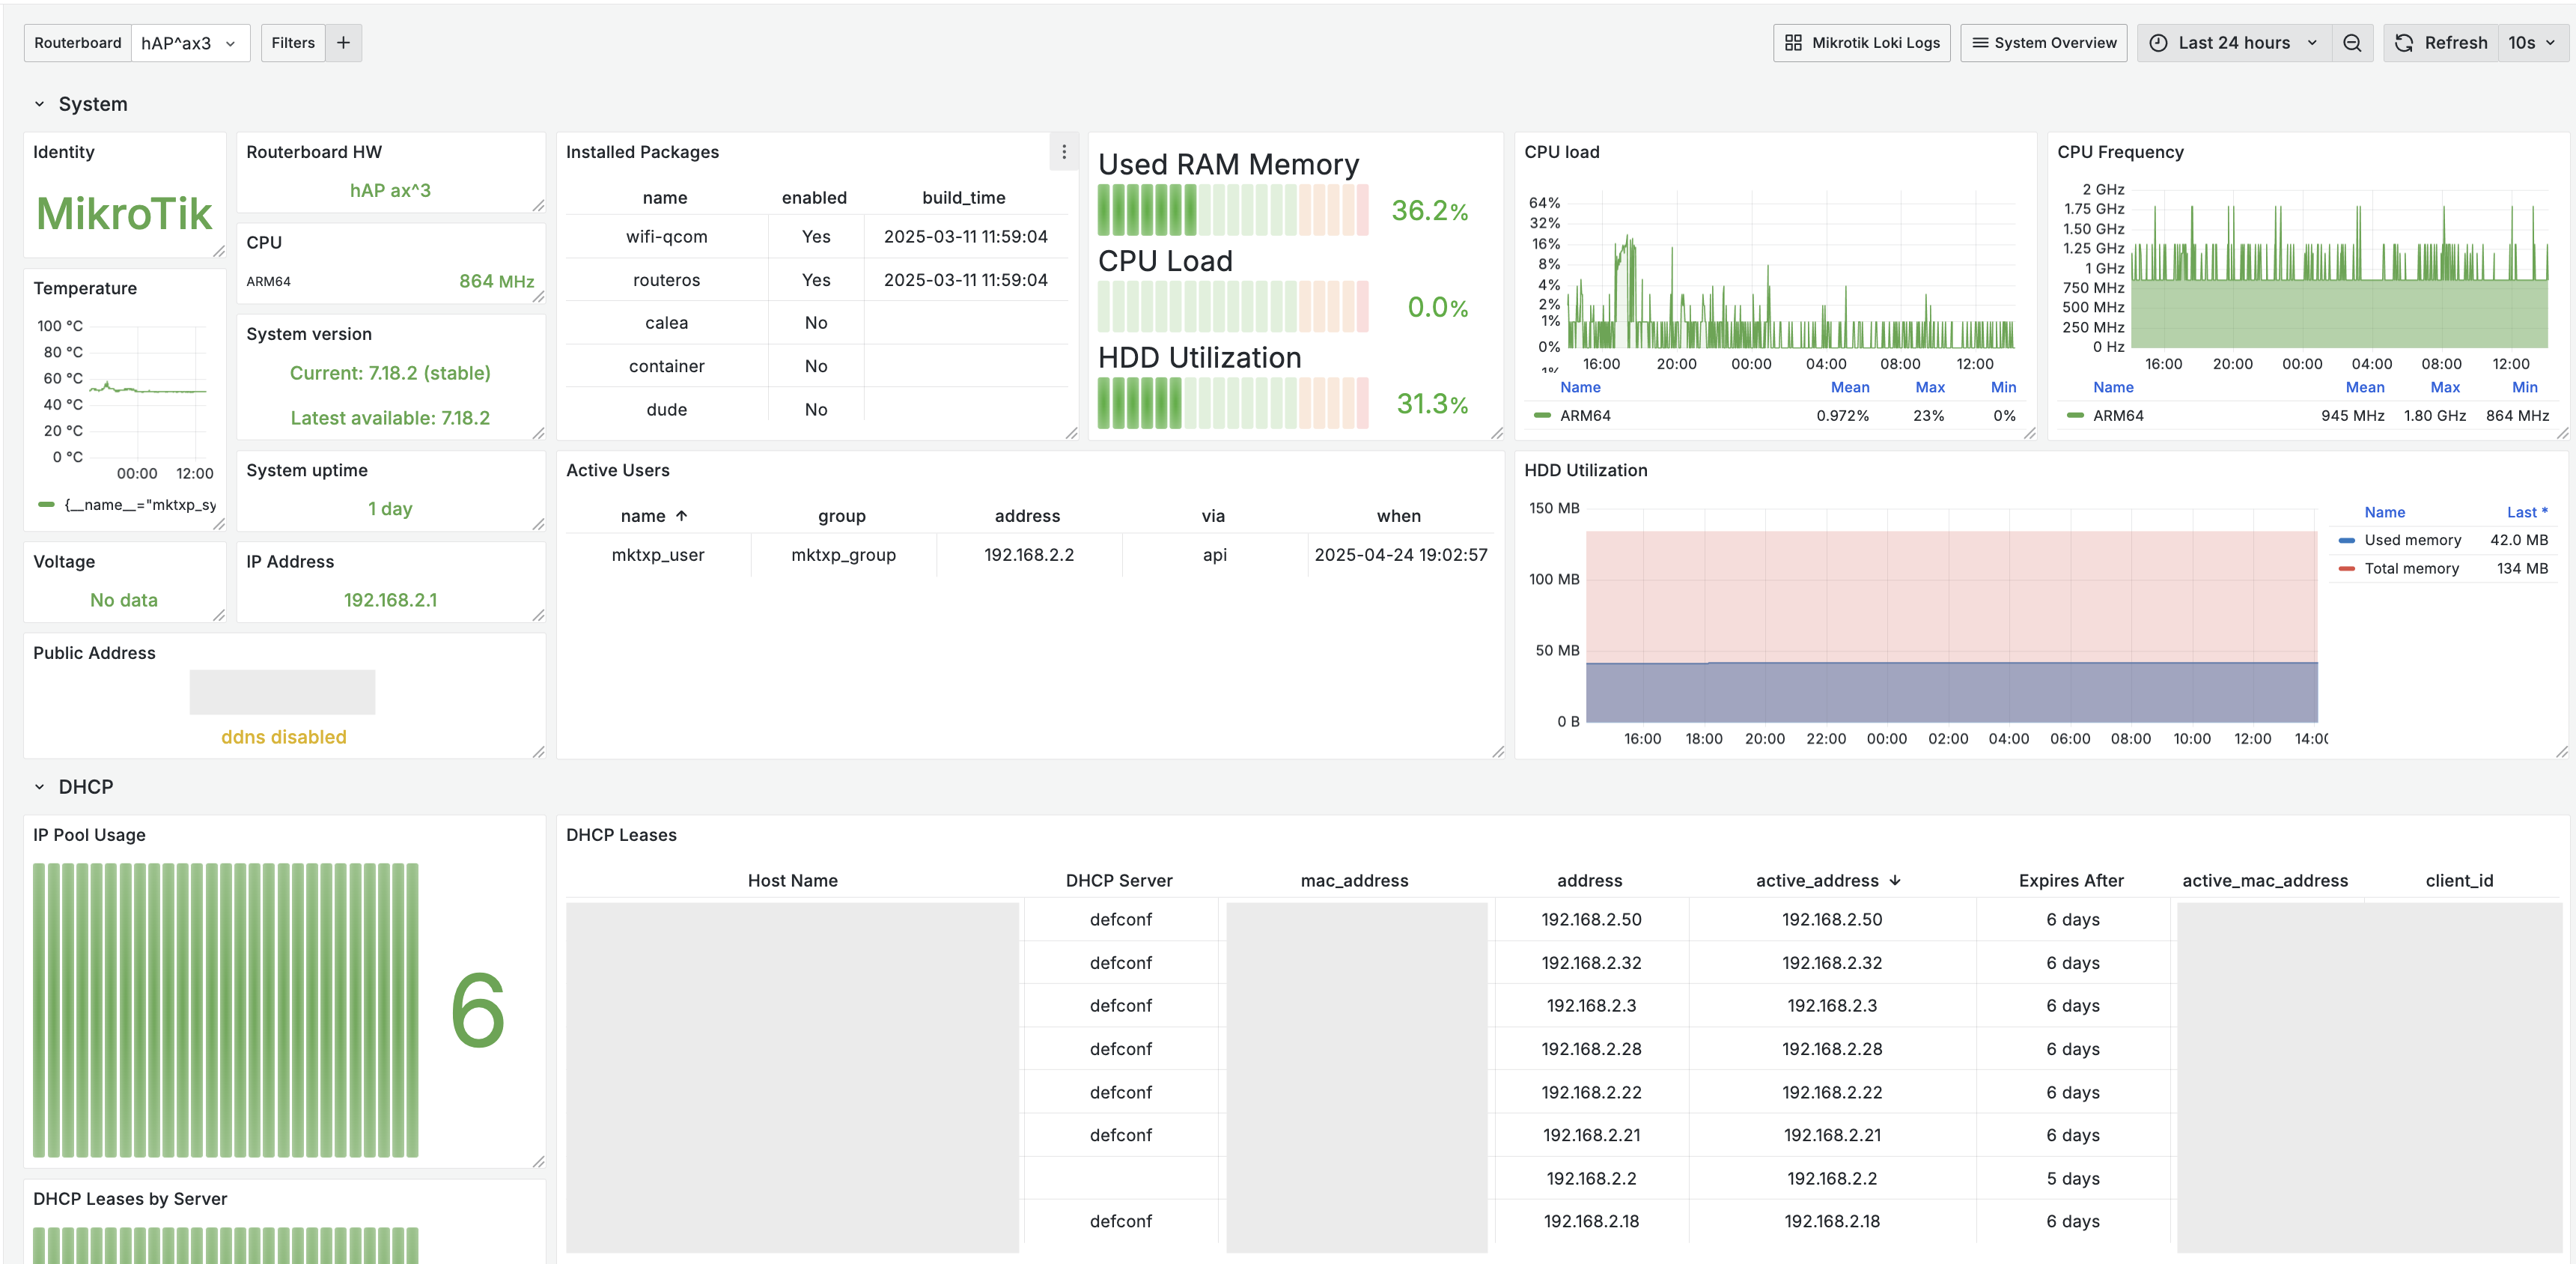The height and width of the screenshot is (1264, 2576).
Task: Click the clock icon in time picker
Action: click(2158, 43)
